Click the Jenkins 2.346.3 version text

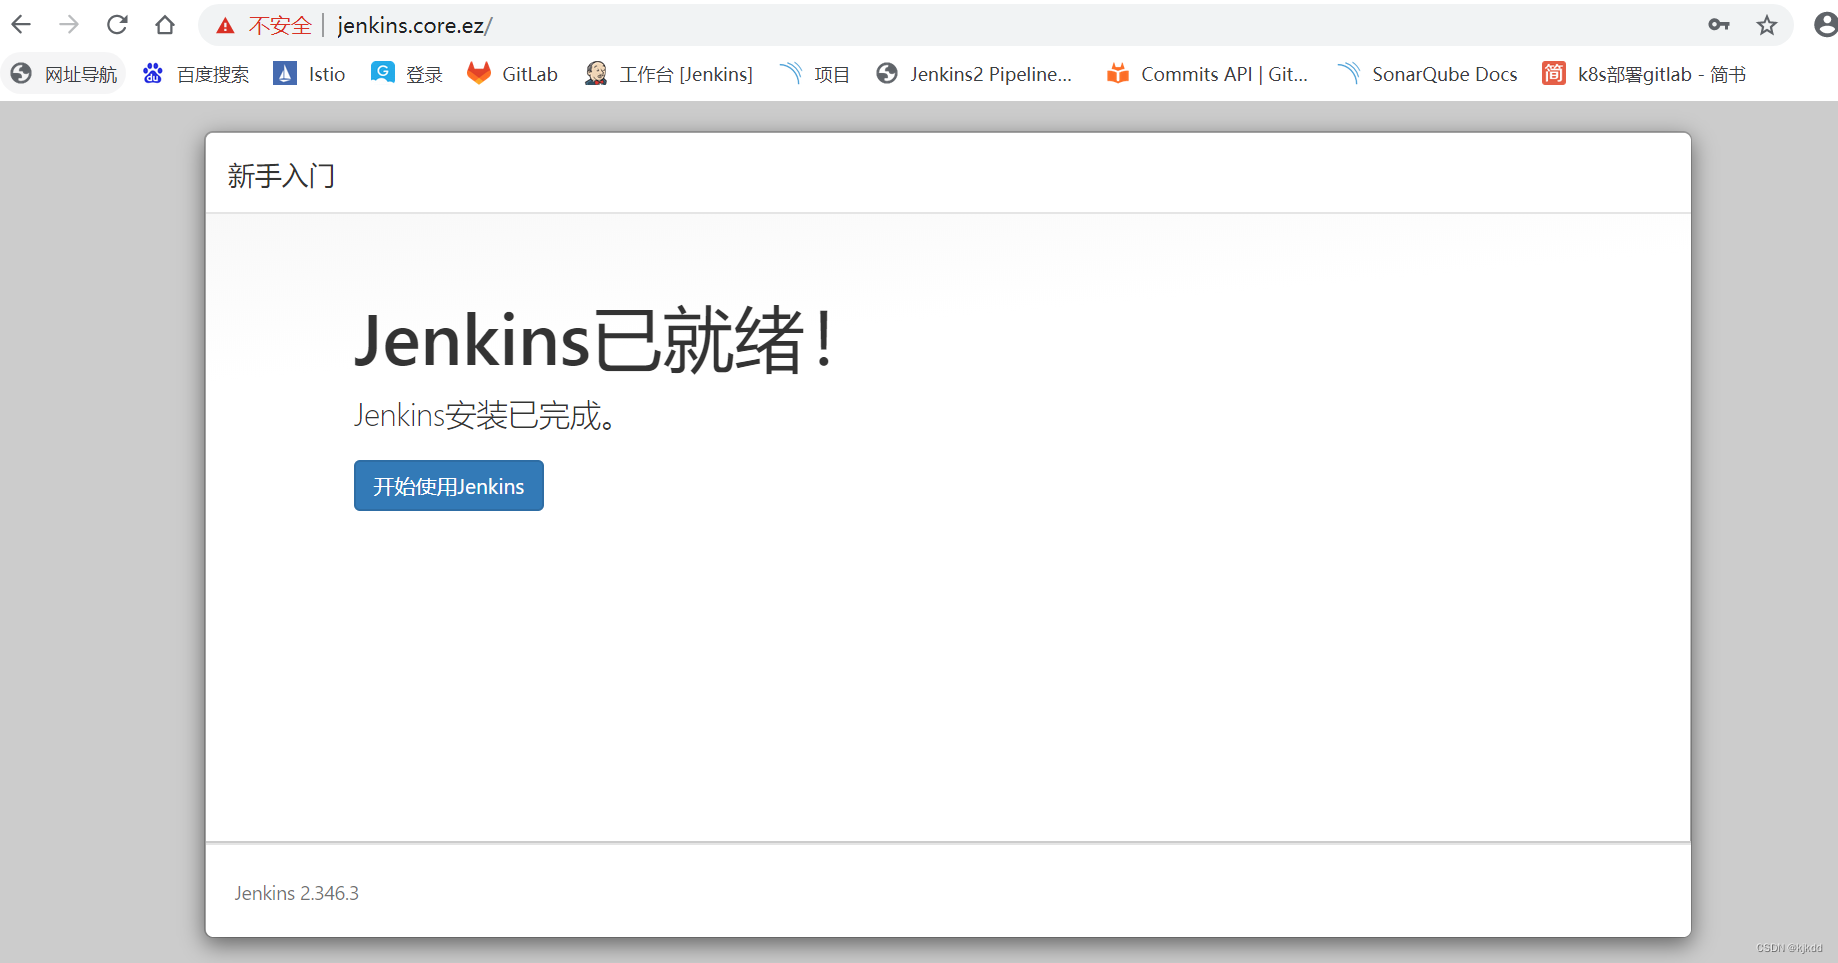pyautogui.click(x=297, y=893)
